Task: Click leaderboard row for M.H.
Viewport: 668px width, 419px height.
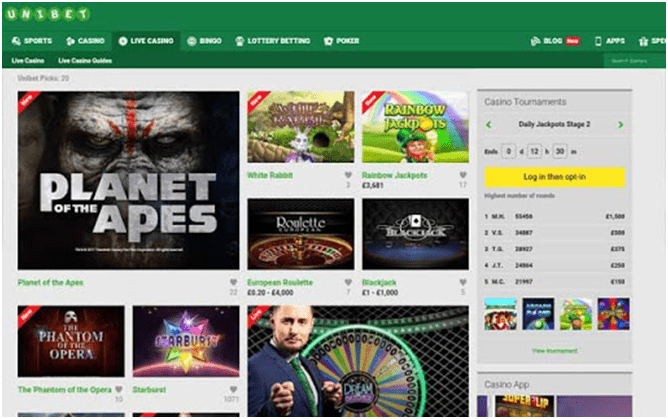Action: coord(555,216)
